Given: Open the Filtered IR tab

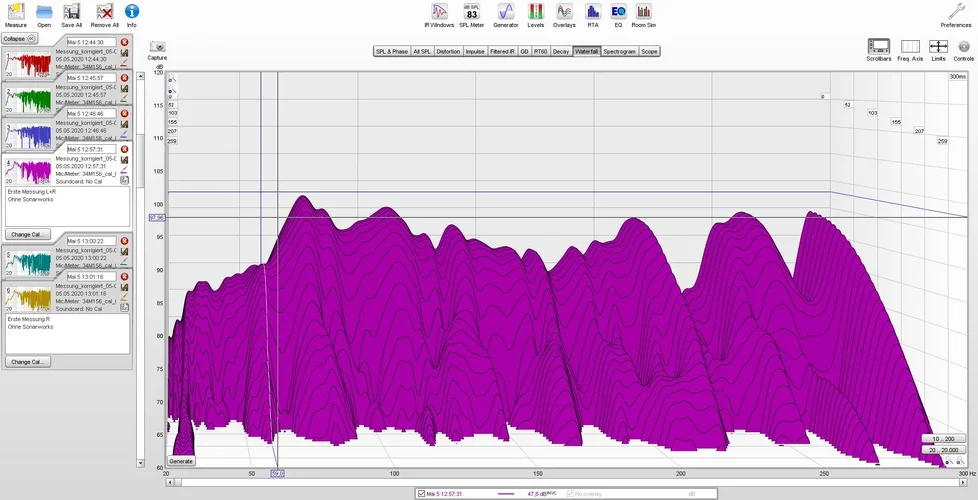Looking at the screenshot, I should pos(503,51).
